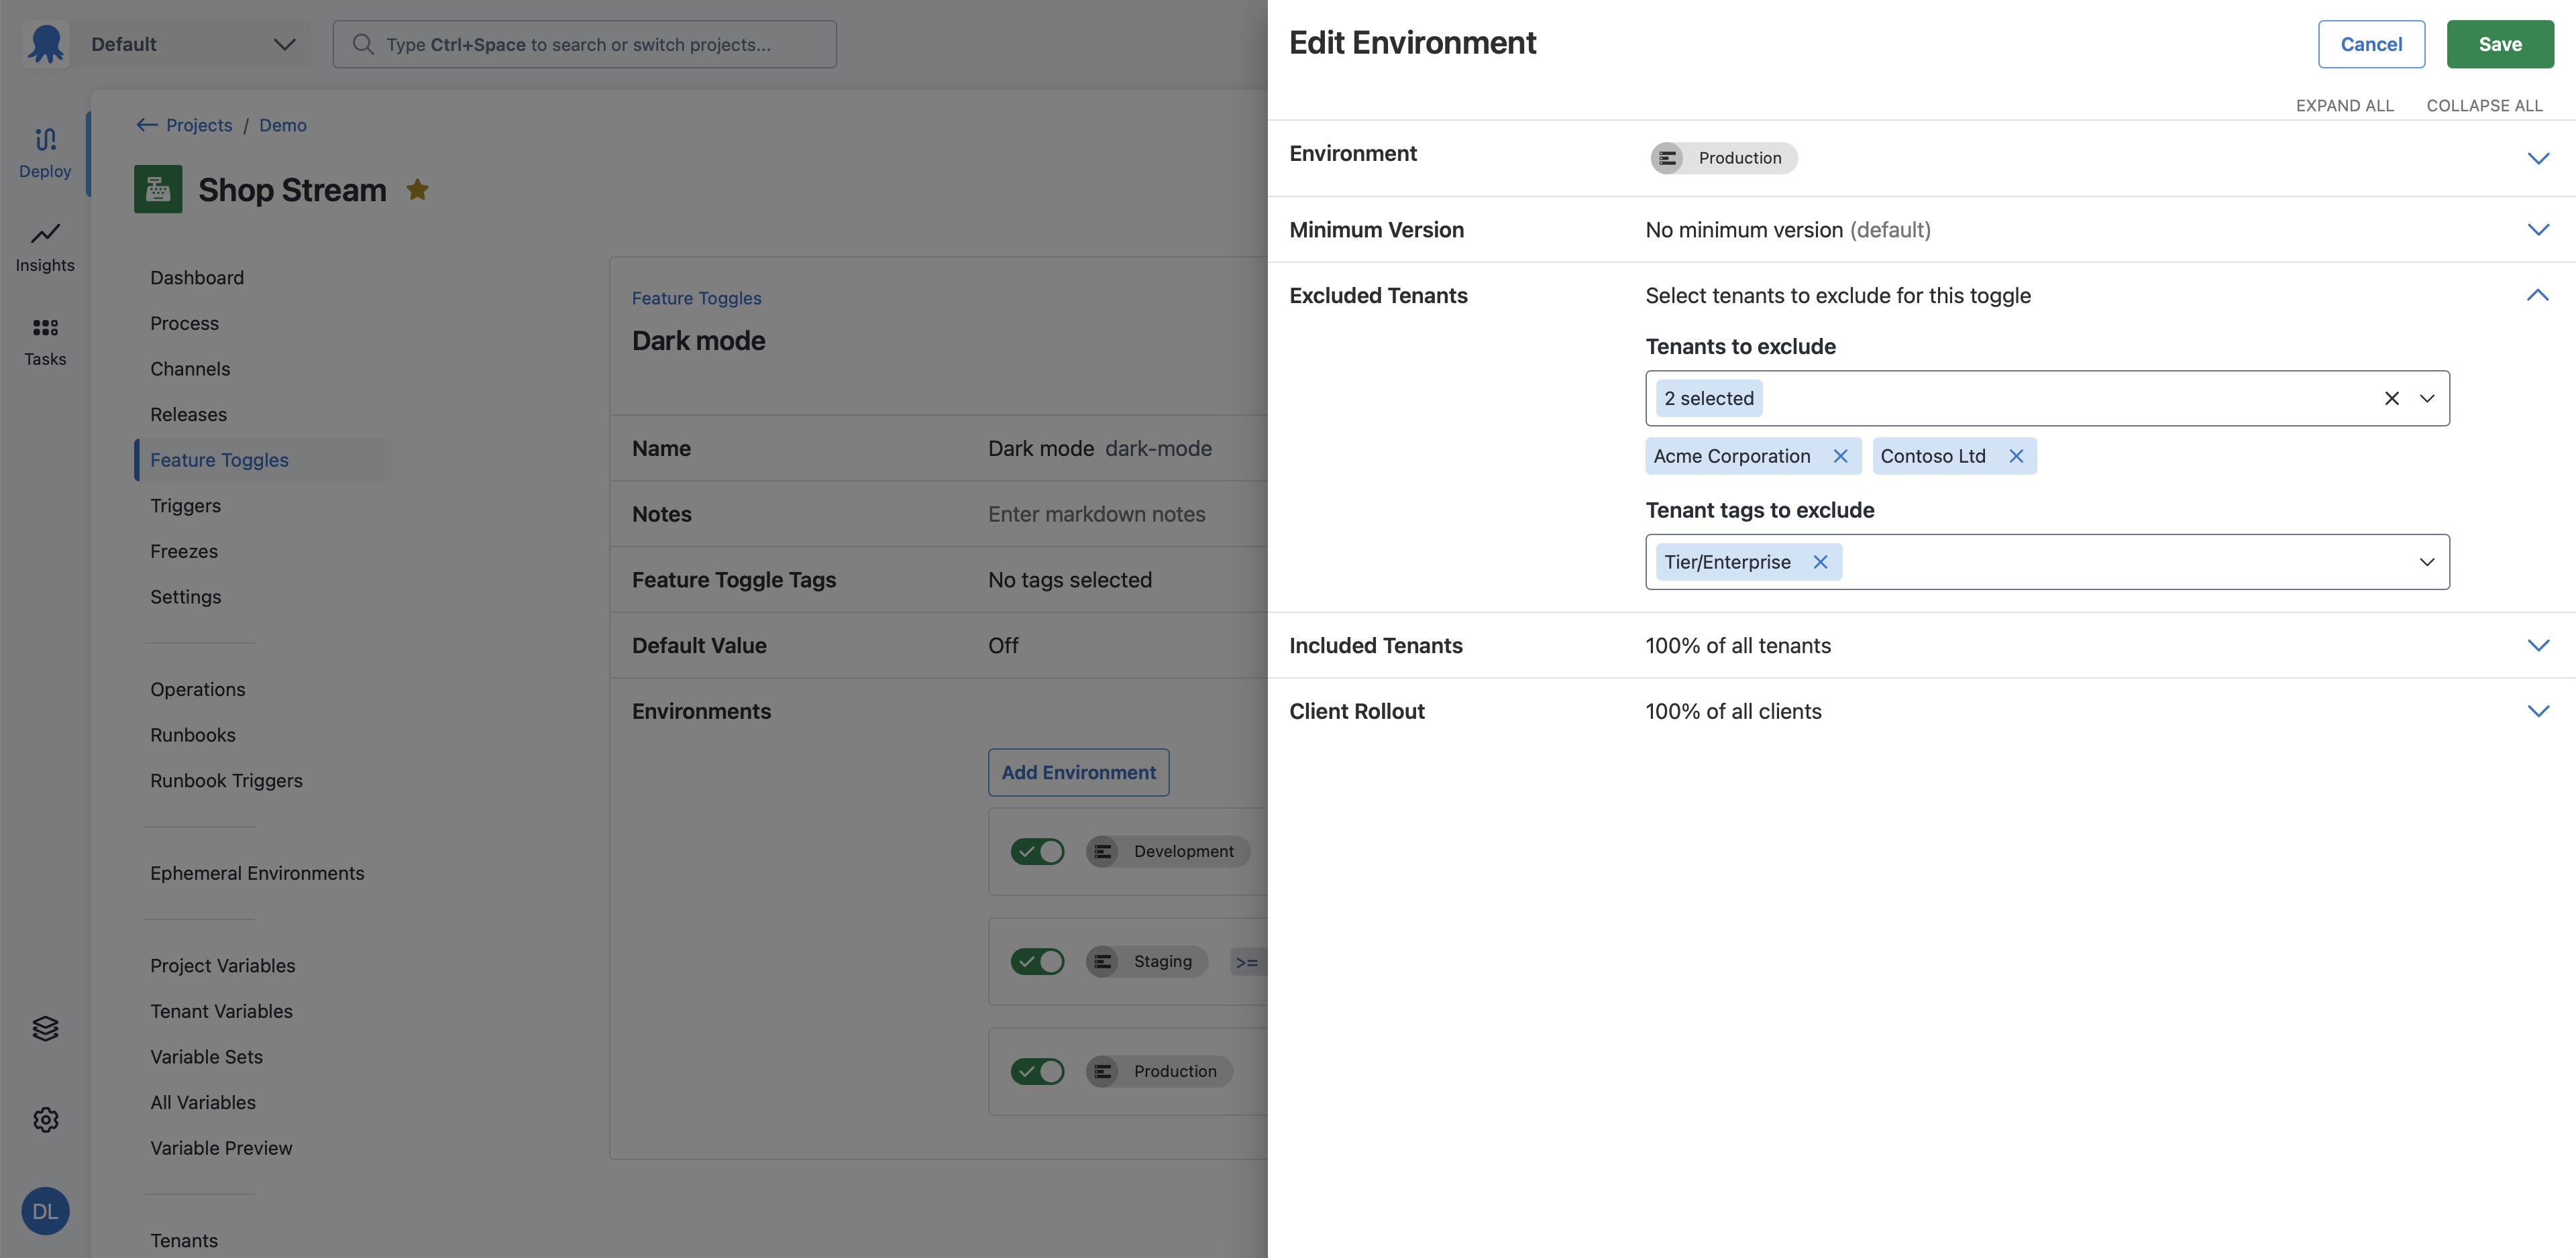The image size is (2576, 1258).
Task: Click the Production environment icon in list
Action: (1103, 1071)
